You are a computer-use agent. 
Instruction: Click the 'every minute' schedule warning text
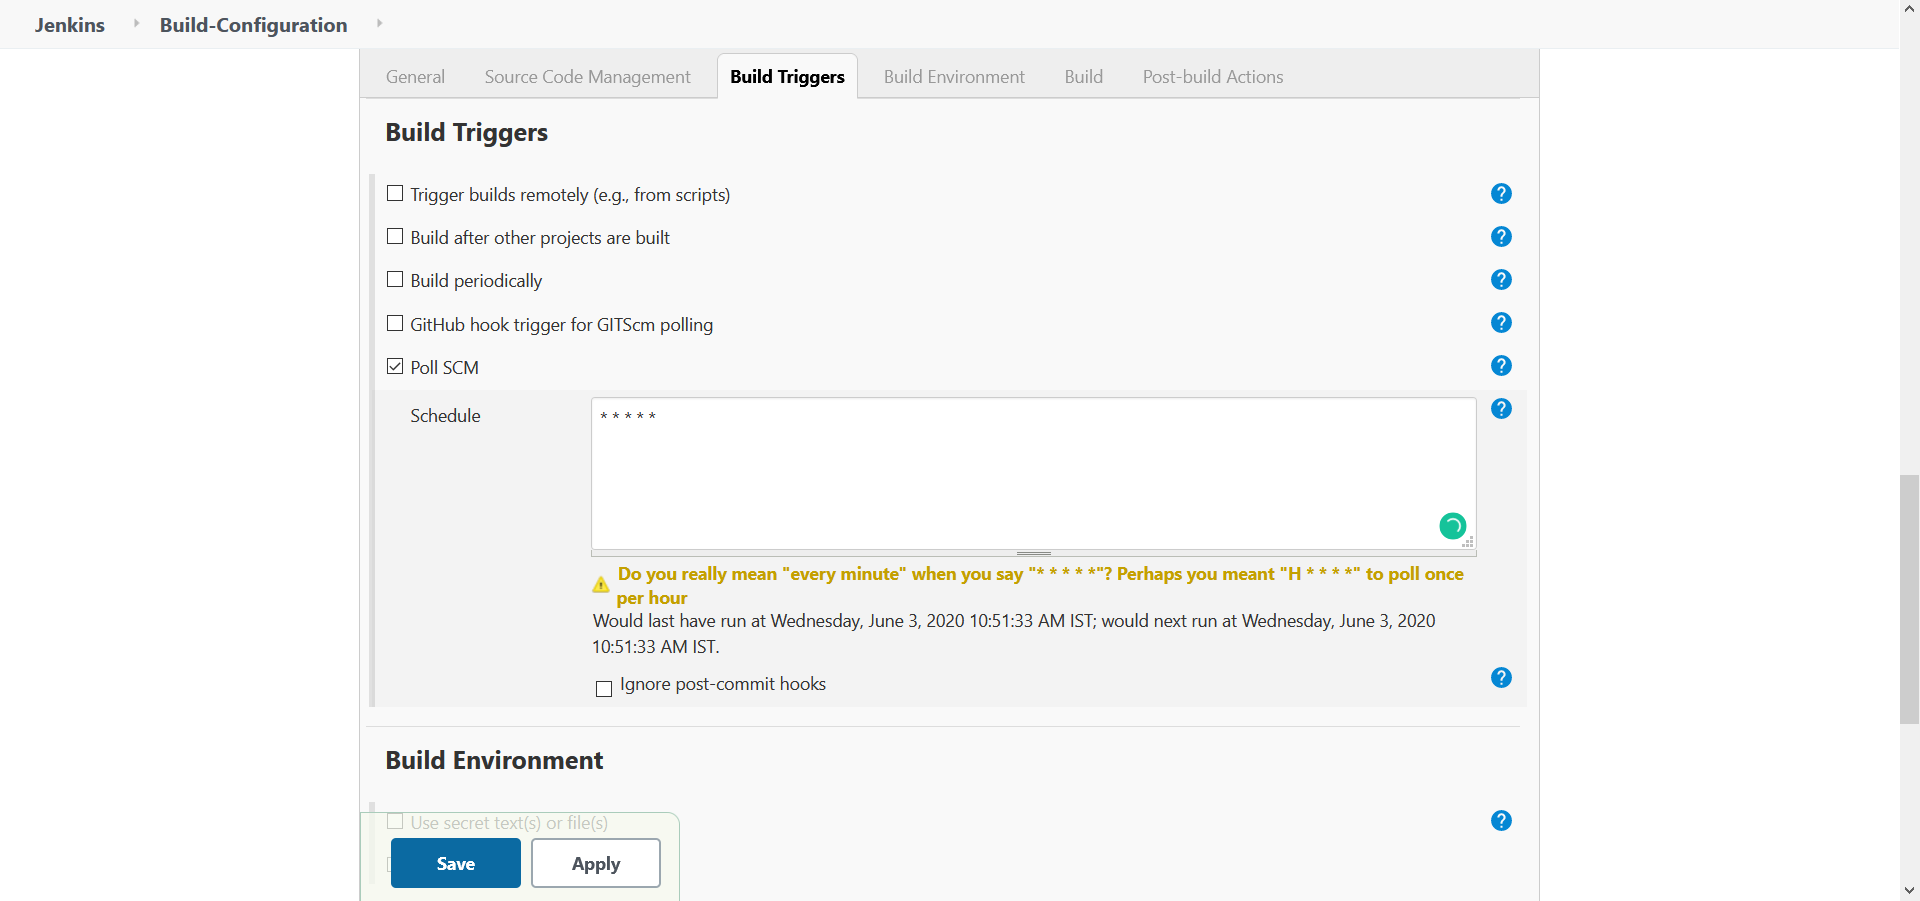tap(1040, 586)
